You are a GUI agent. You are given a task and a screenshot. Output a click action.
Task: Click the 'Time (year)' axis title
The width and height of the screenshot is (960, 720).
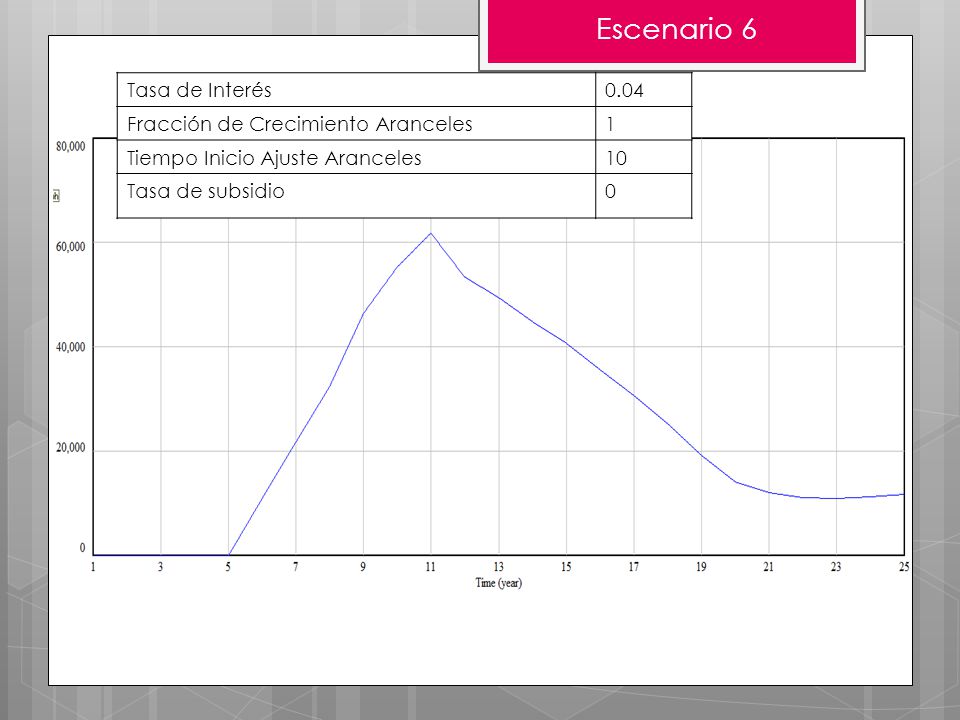[499, 583]
